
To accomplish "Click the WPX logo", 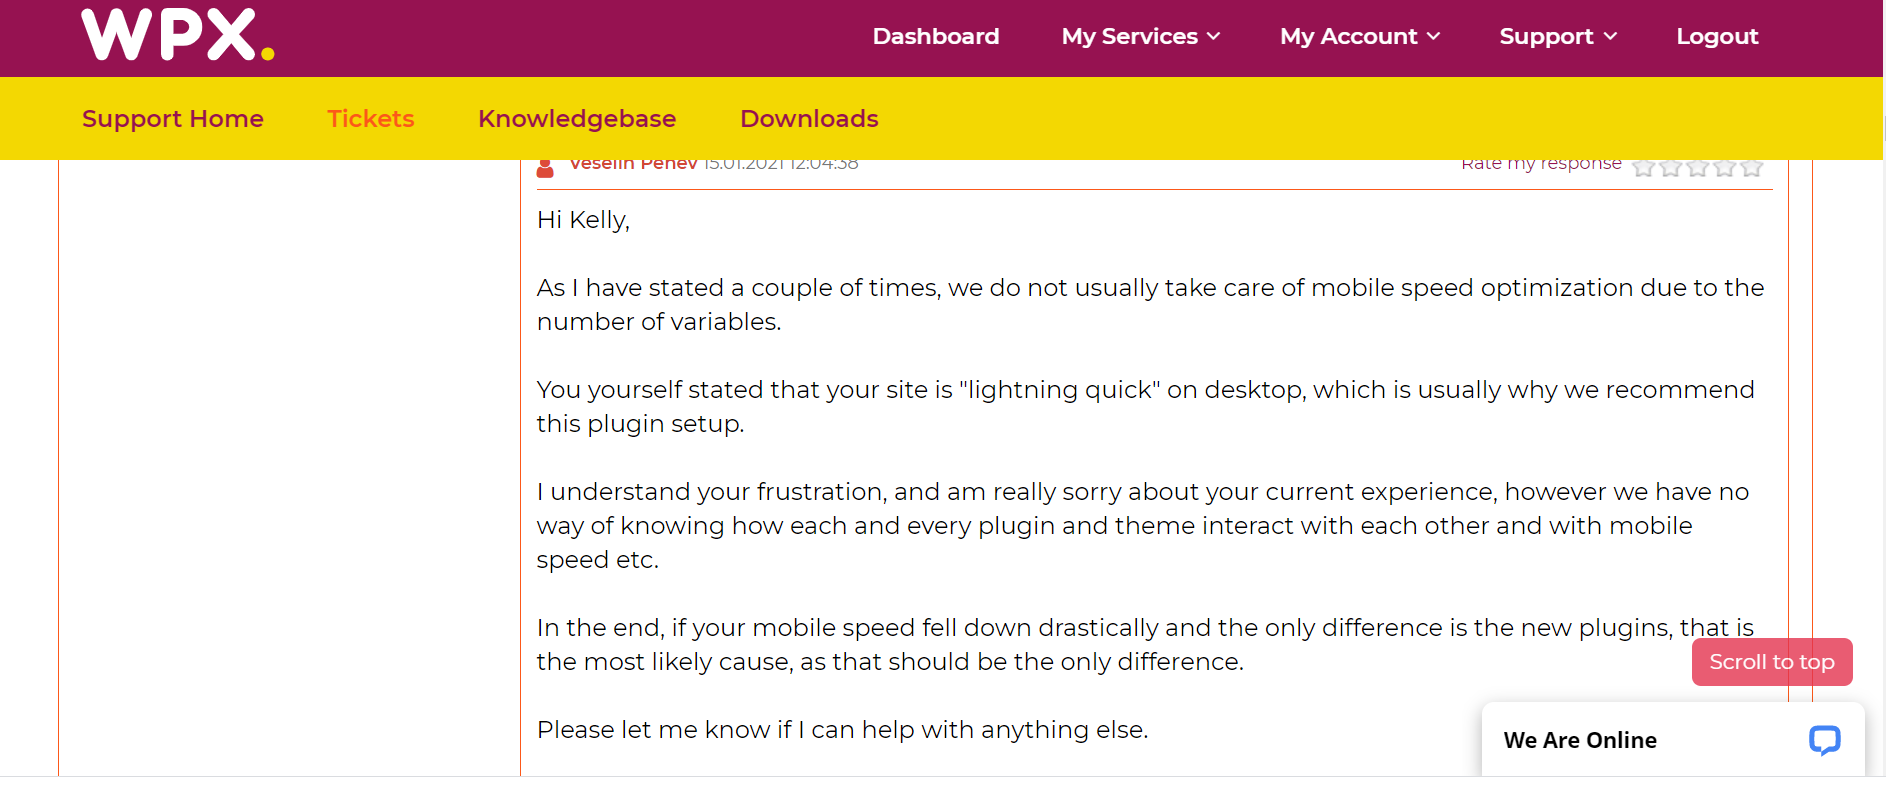I will (x=178, y=34).
